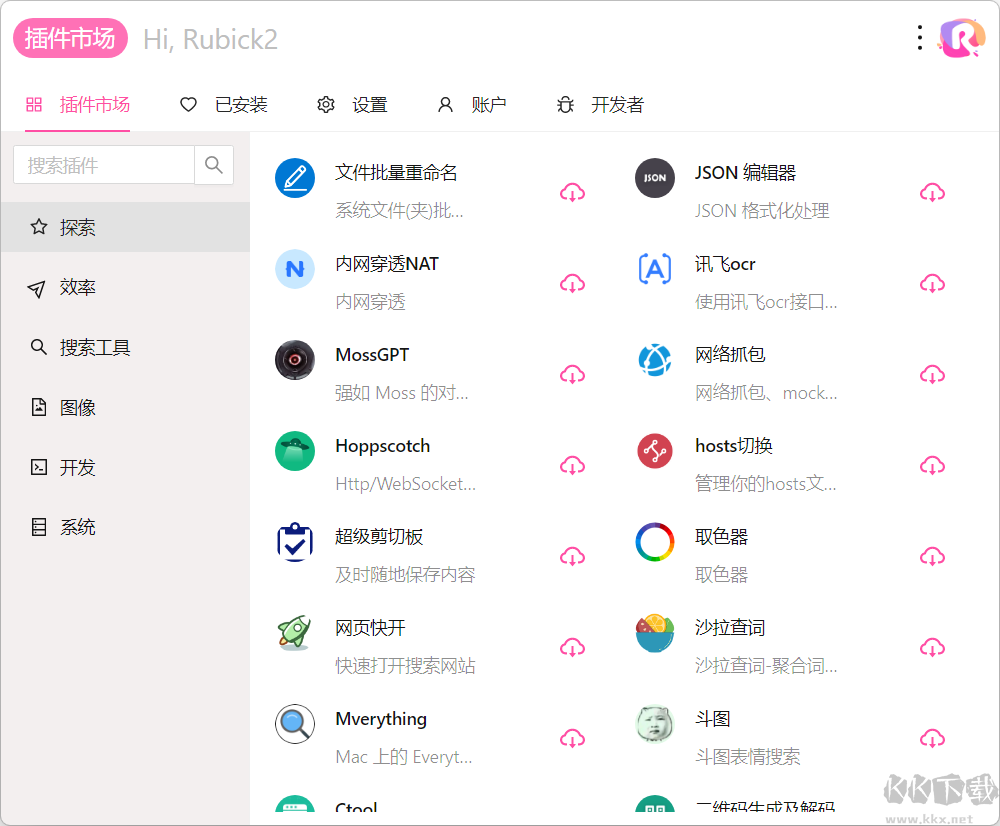The width and height of the screenshot is (1000, 826).
Task: Open the Mverything magnifier icon
Action: (x=295, y=724)
